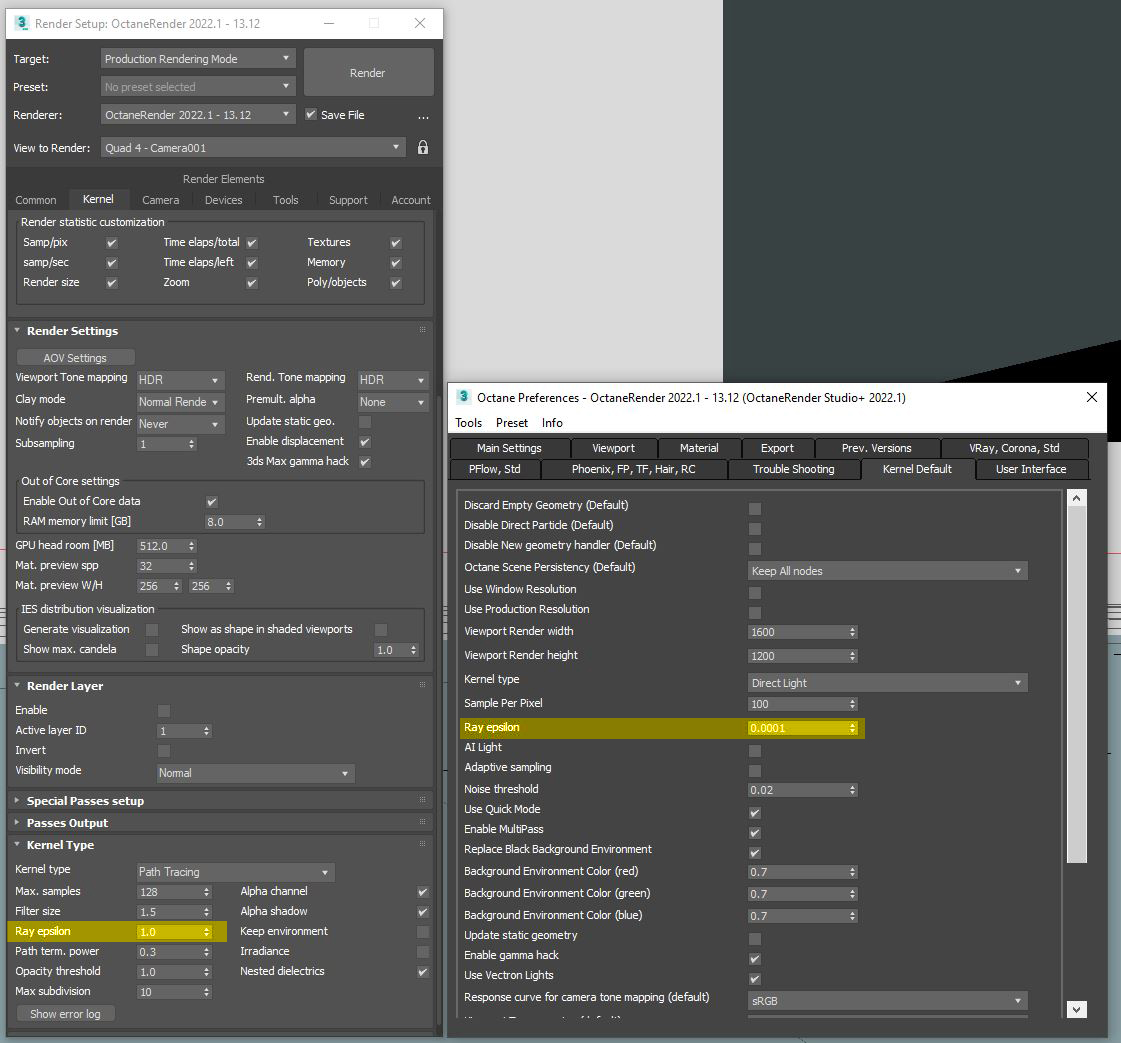The image size is (1121, 1043).
Task: Switch to Main Settings tab
Action: pos(509,448)
